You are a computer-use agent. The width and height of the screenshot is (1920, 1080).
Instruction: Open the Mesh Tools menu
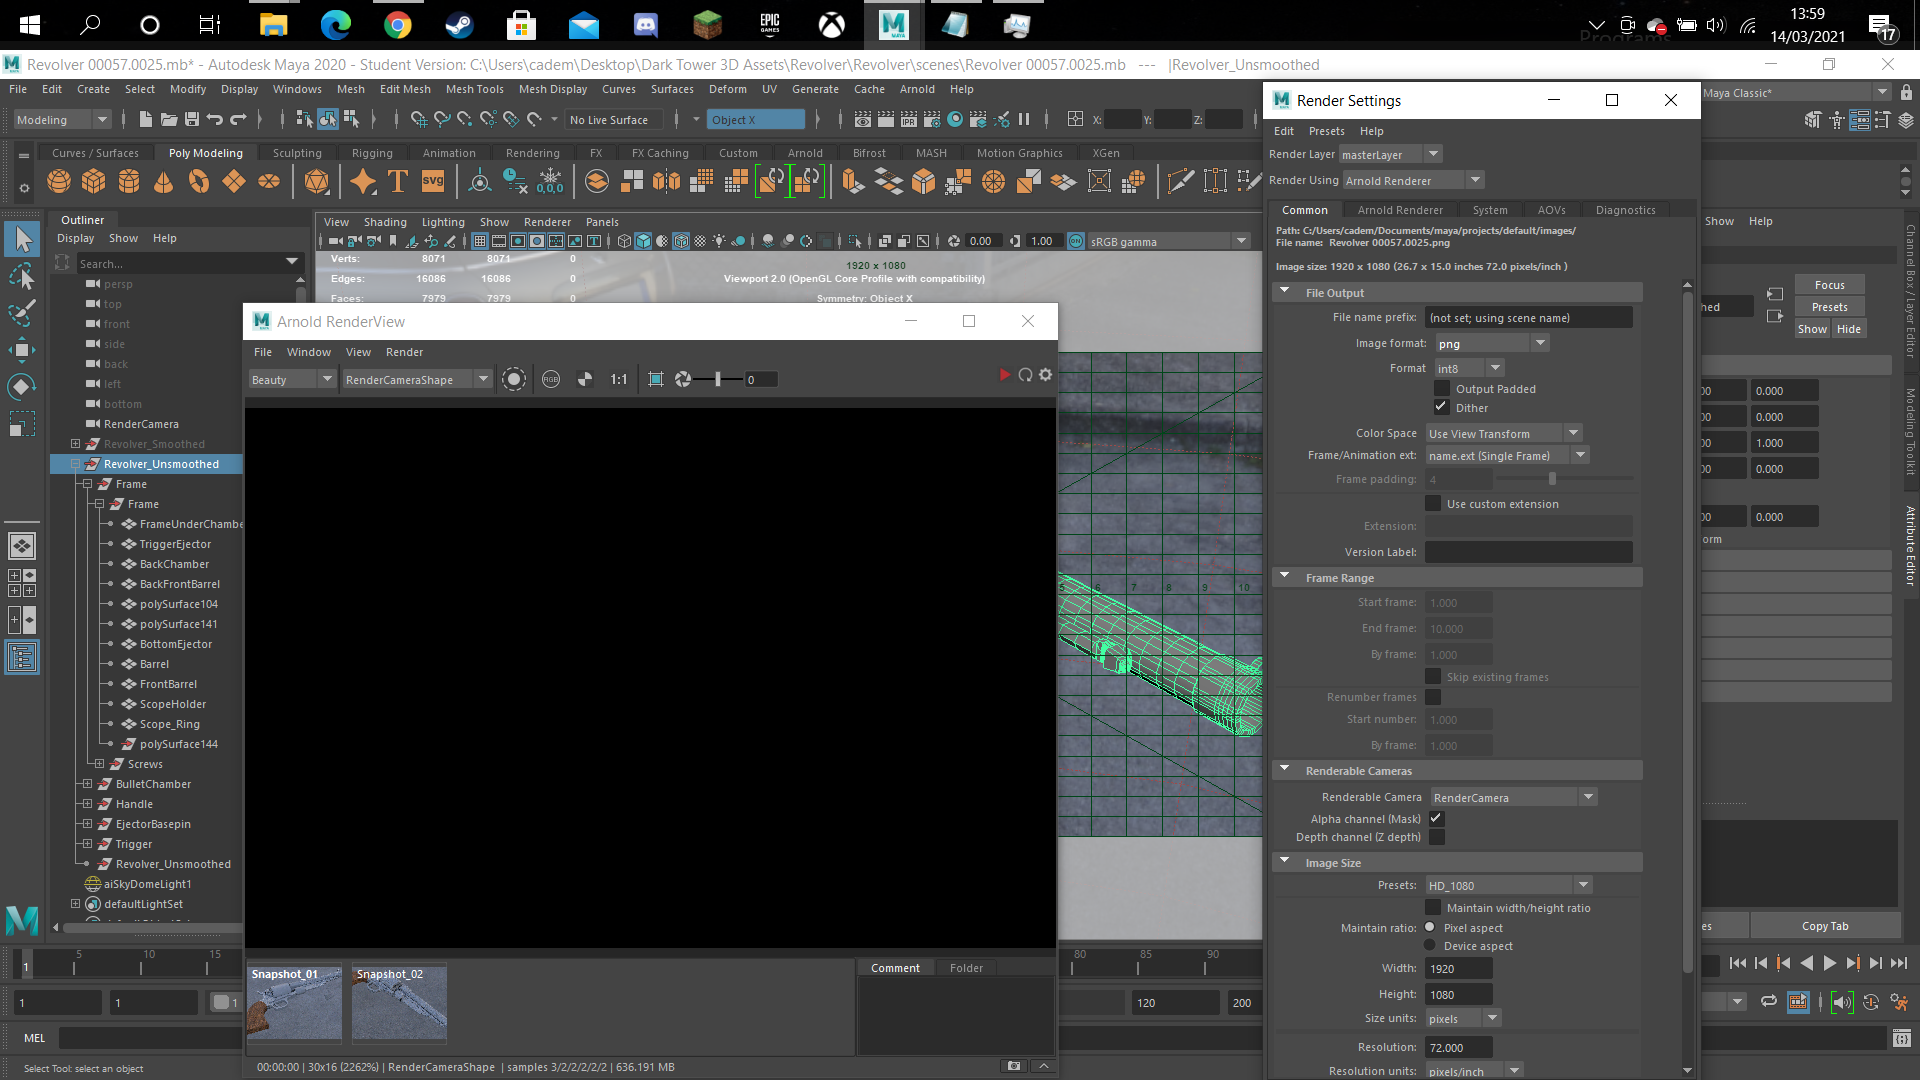point(475,89)
